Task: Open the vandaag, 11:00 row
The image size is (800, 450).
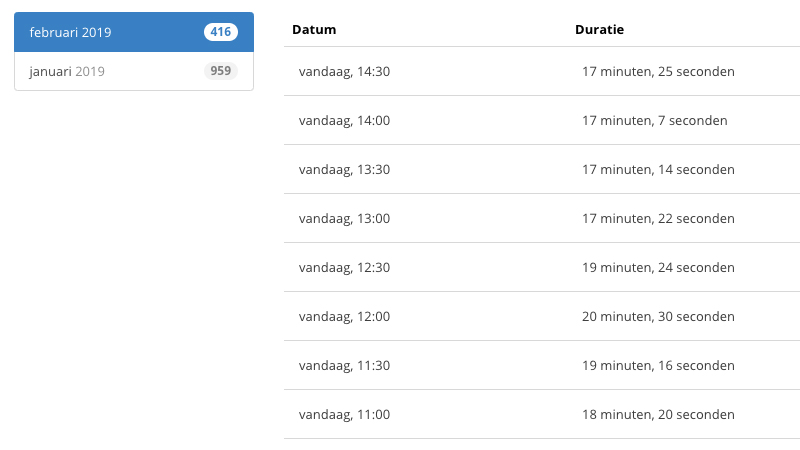Action: coord(542,414)
